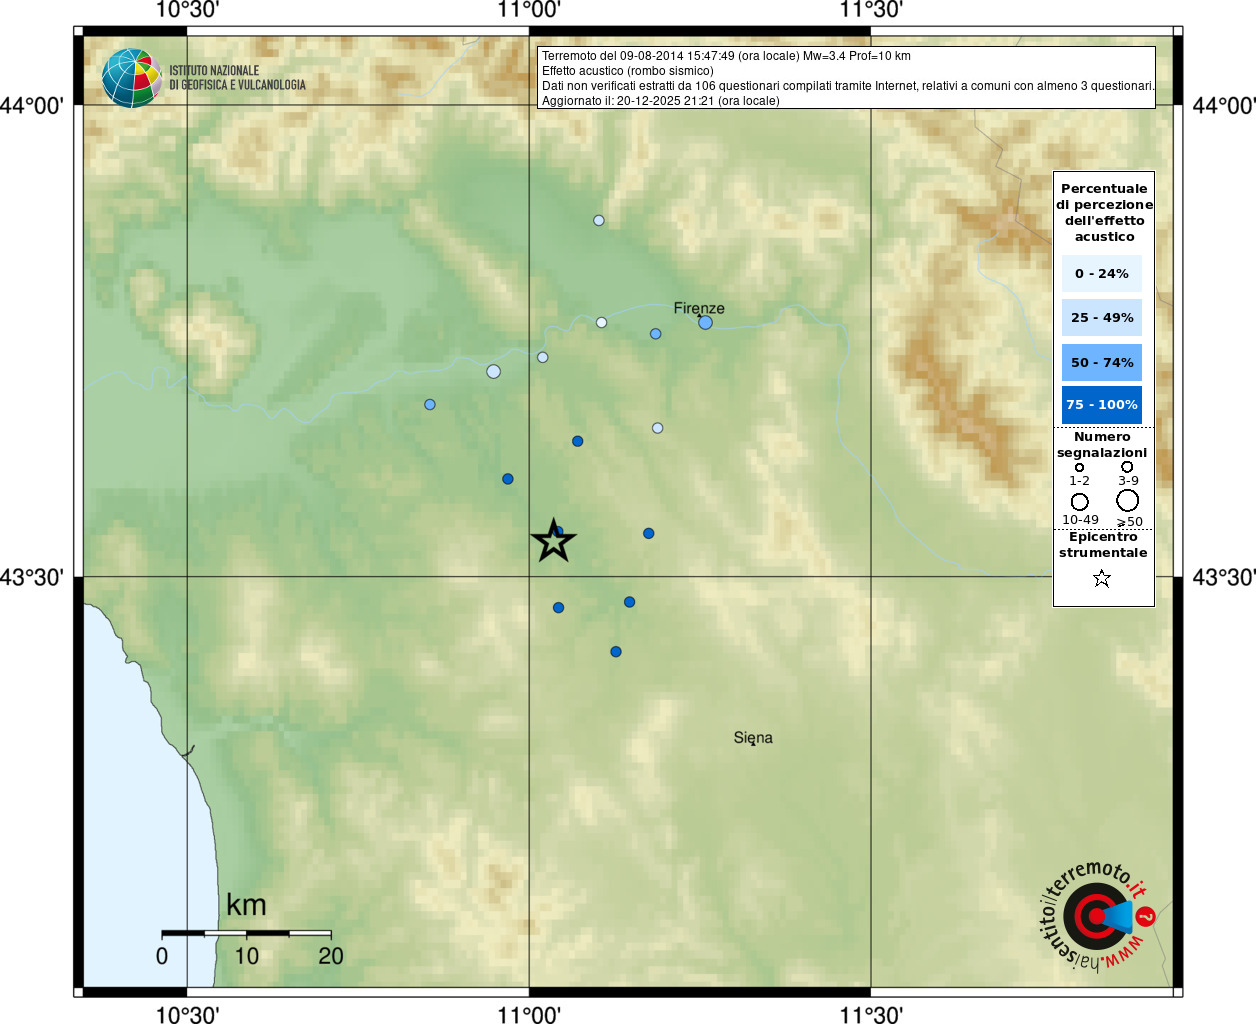
Task: Click the large pale circle beside the westernmost point
Action: coord(493,372)
